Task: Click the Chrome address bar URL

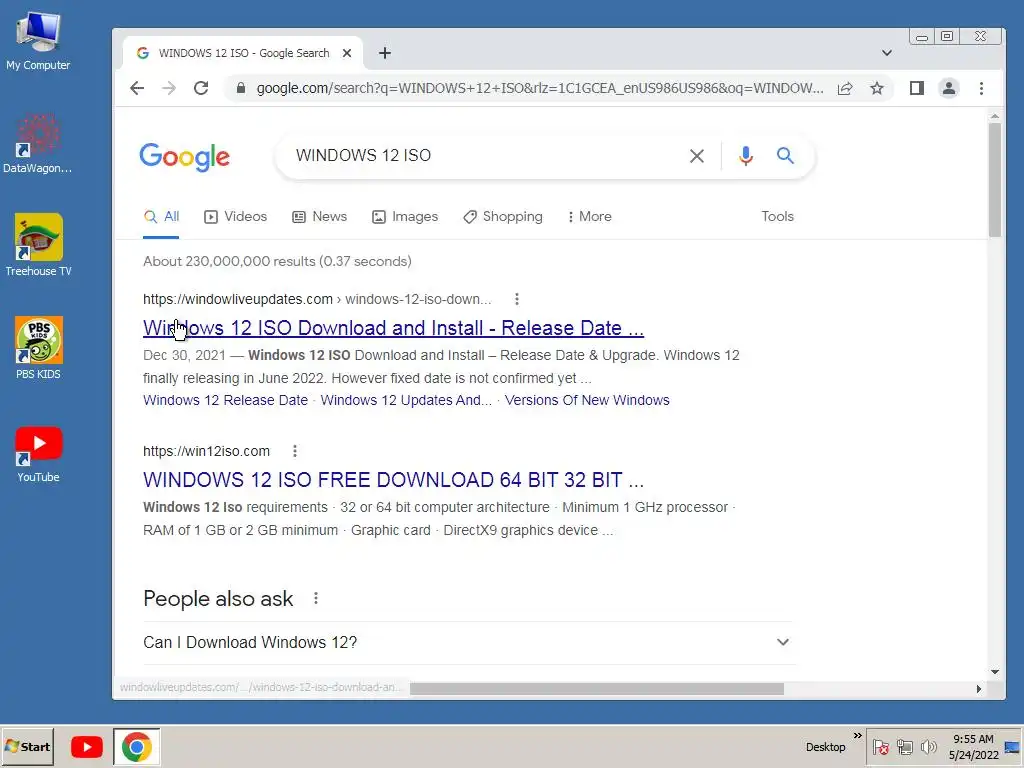Action: click(539, 88)
